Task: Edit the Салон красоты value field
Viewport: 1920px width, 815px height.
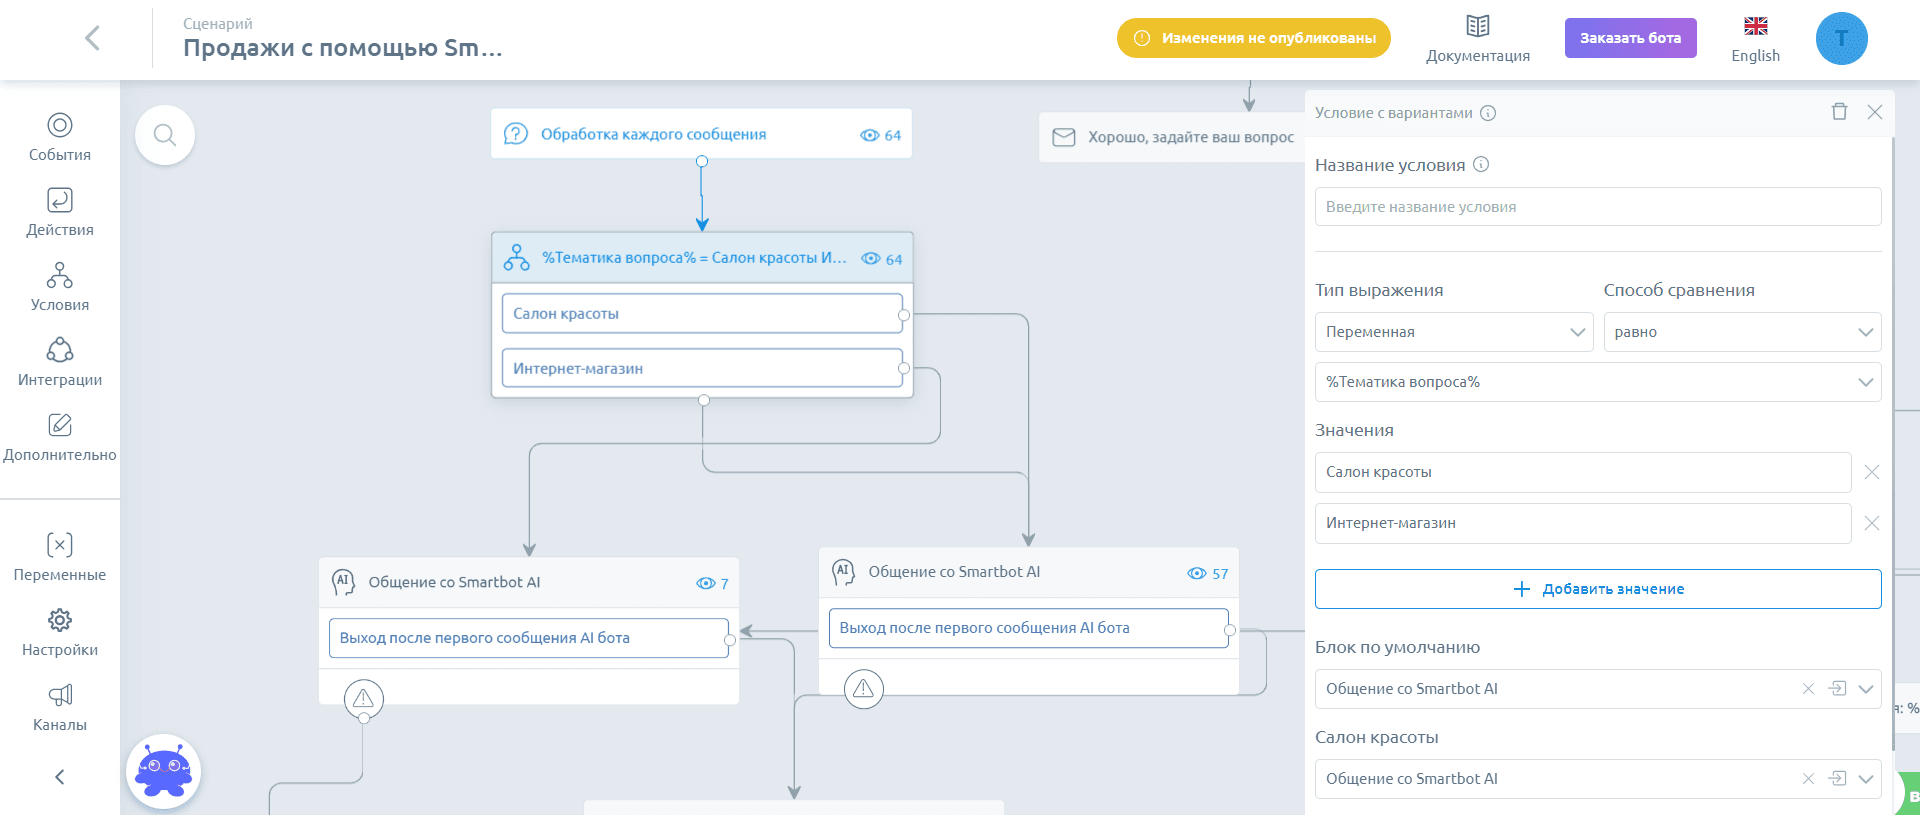Action: 1583,472
